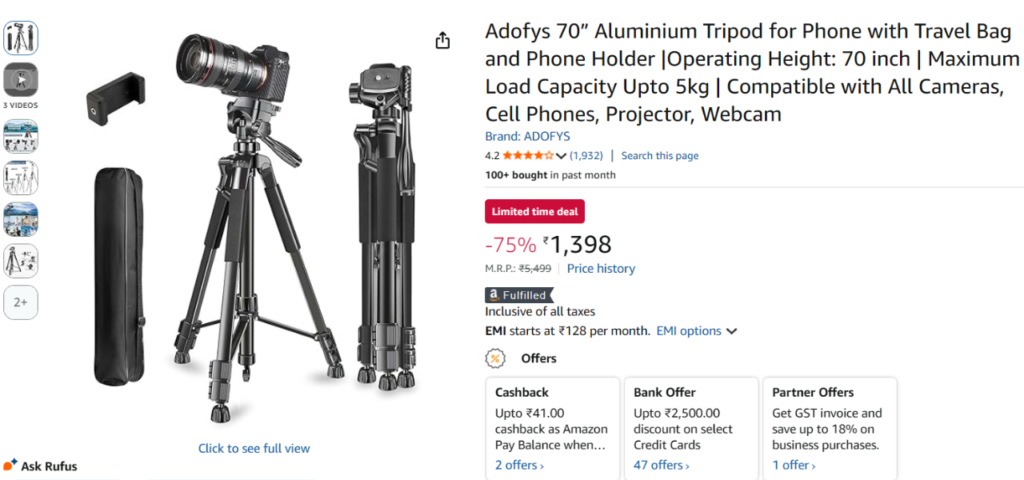
Task: Show the 2+ more images thumbnail
Action: tap(20, 302)
